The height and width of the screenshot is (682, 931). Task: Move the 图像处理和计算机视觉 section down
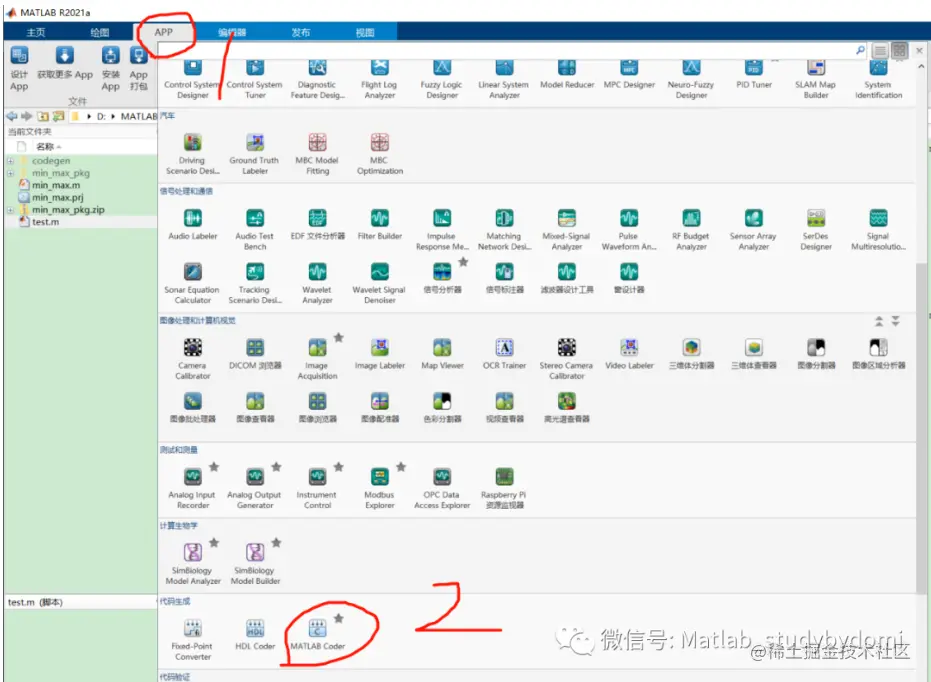coord(895,321)
